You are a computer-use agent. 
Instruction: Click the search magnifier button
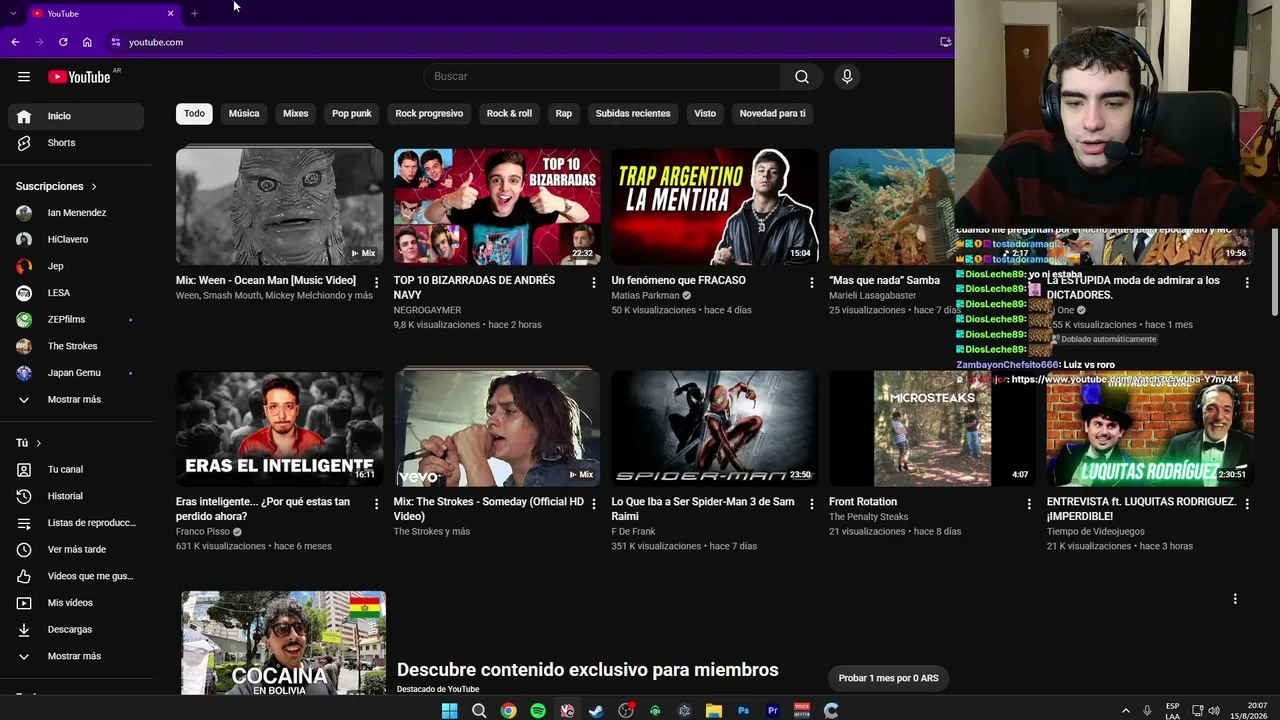802,77
